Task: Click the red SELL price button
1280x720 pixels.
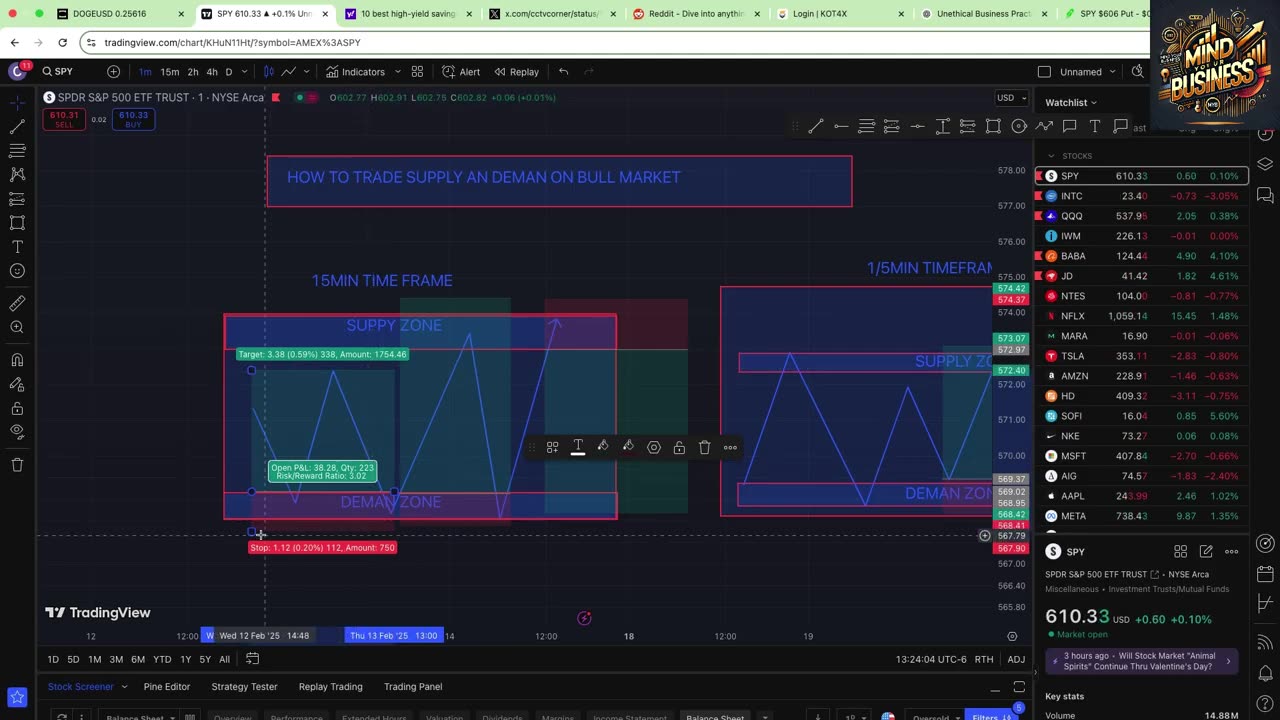Action: [x=64, y=119]
